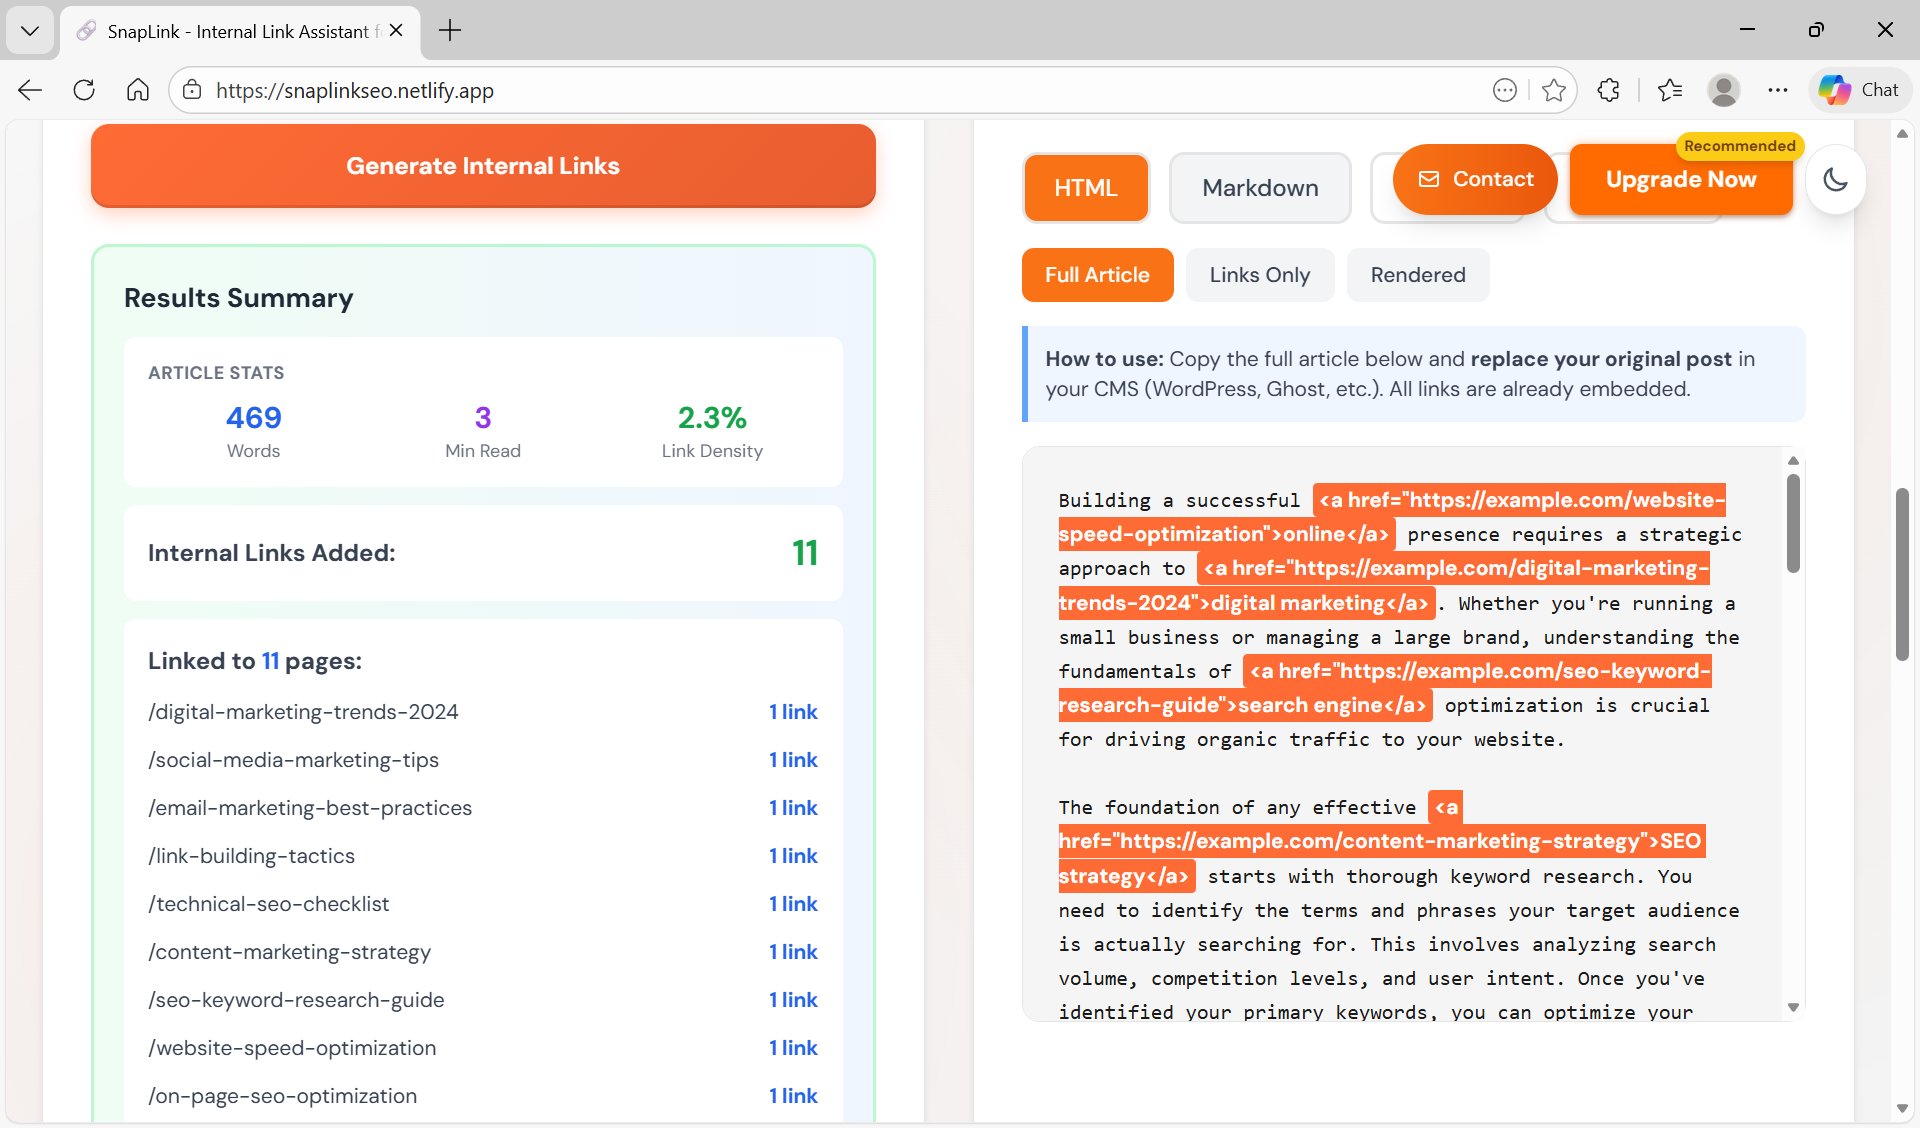Viewport: 1920px width, 1128px height.
Task: Click Upgrade Now button
Action: [1680, 180]
